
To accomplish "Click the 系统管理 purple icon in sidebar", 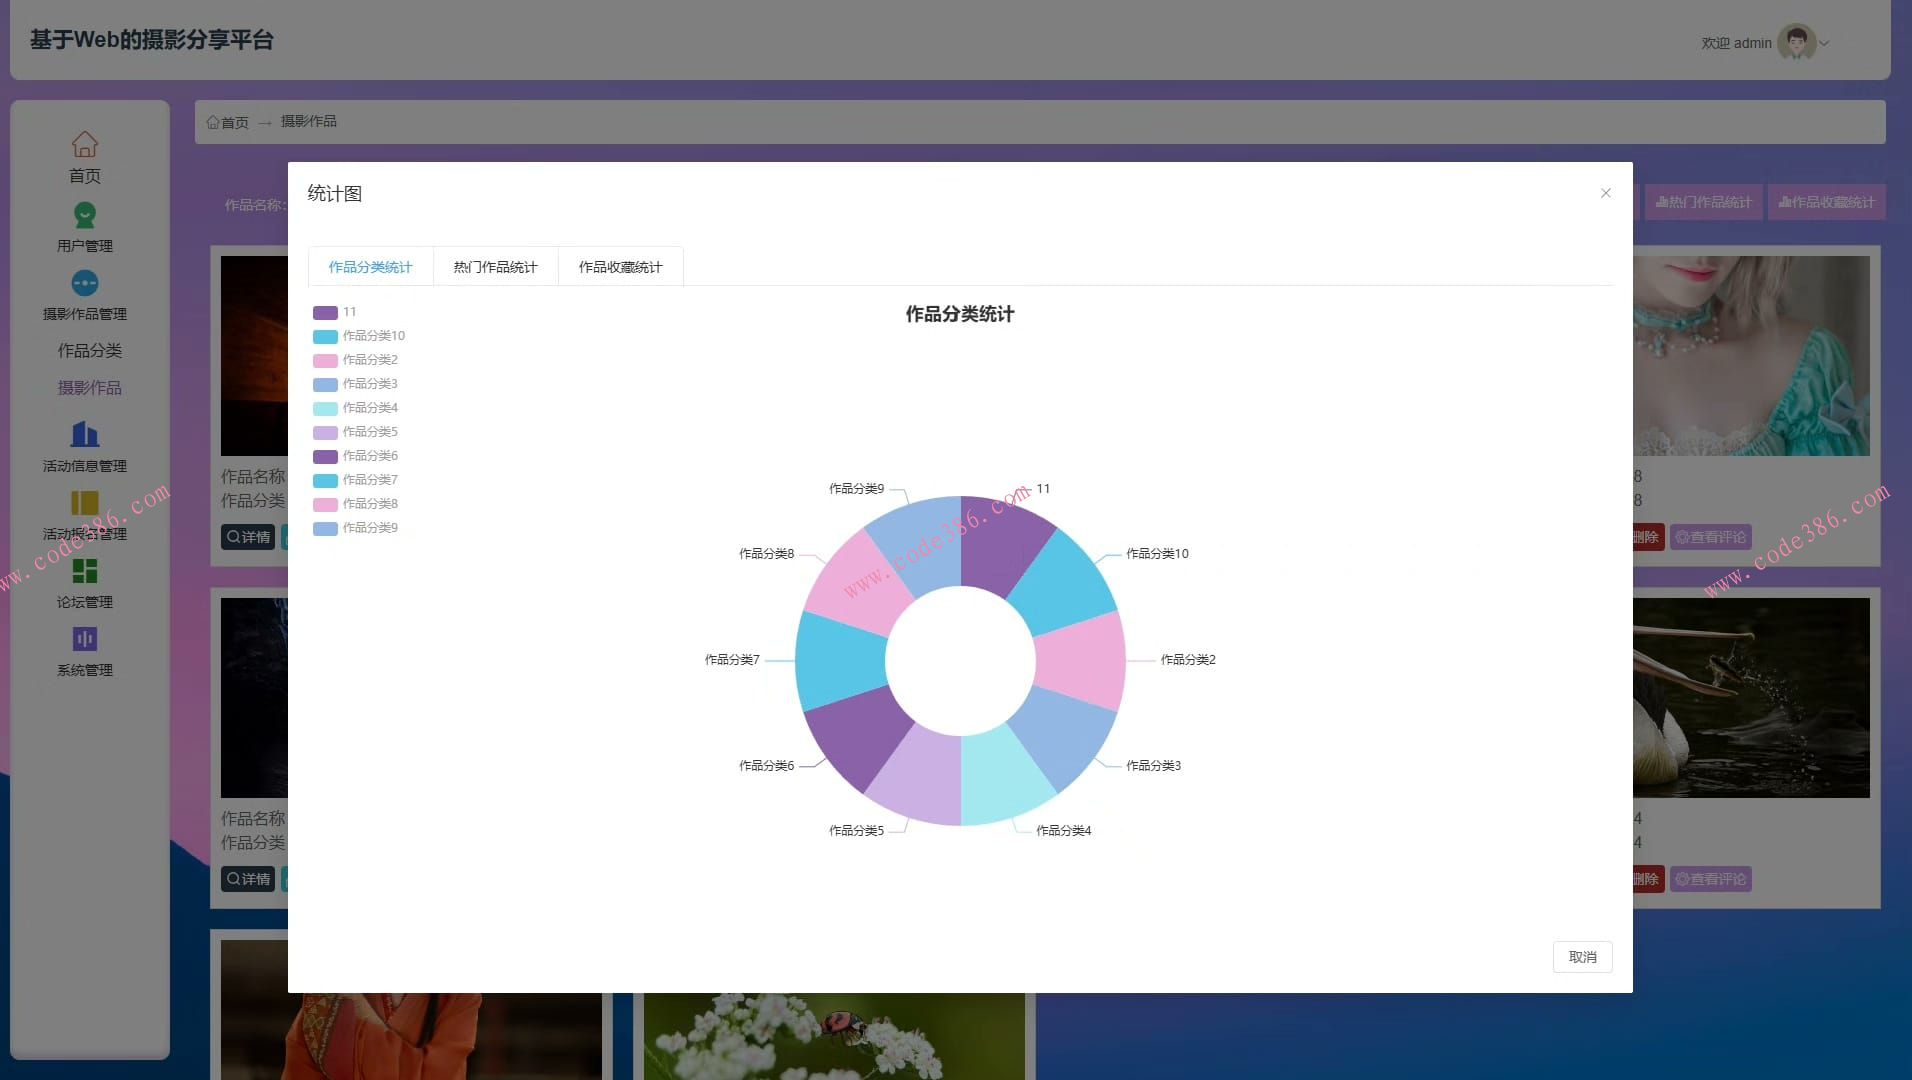I will click(x=85, y=639).
